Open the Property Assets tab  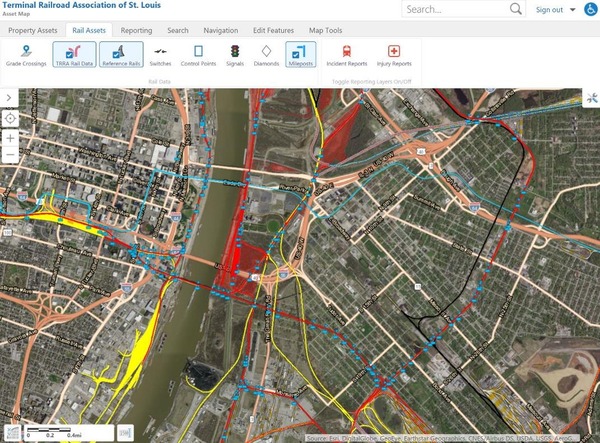(x=33, y=30)
